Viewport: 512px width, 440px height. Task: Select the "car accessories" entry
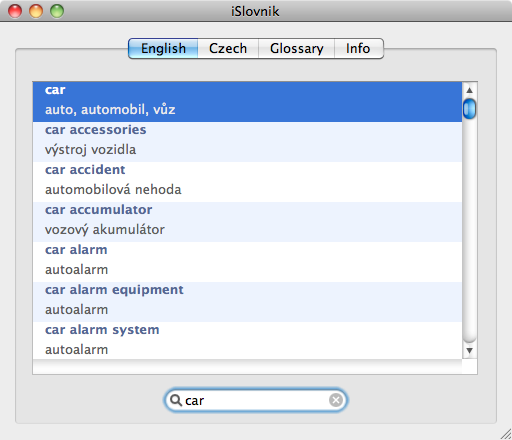(x=247, y=142)
